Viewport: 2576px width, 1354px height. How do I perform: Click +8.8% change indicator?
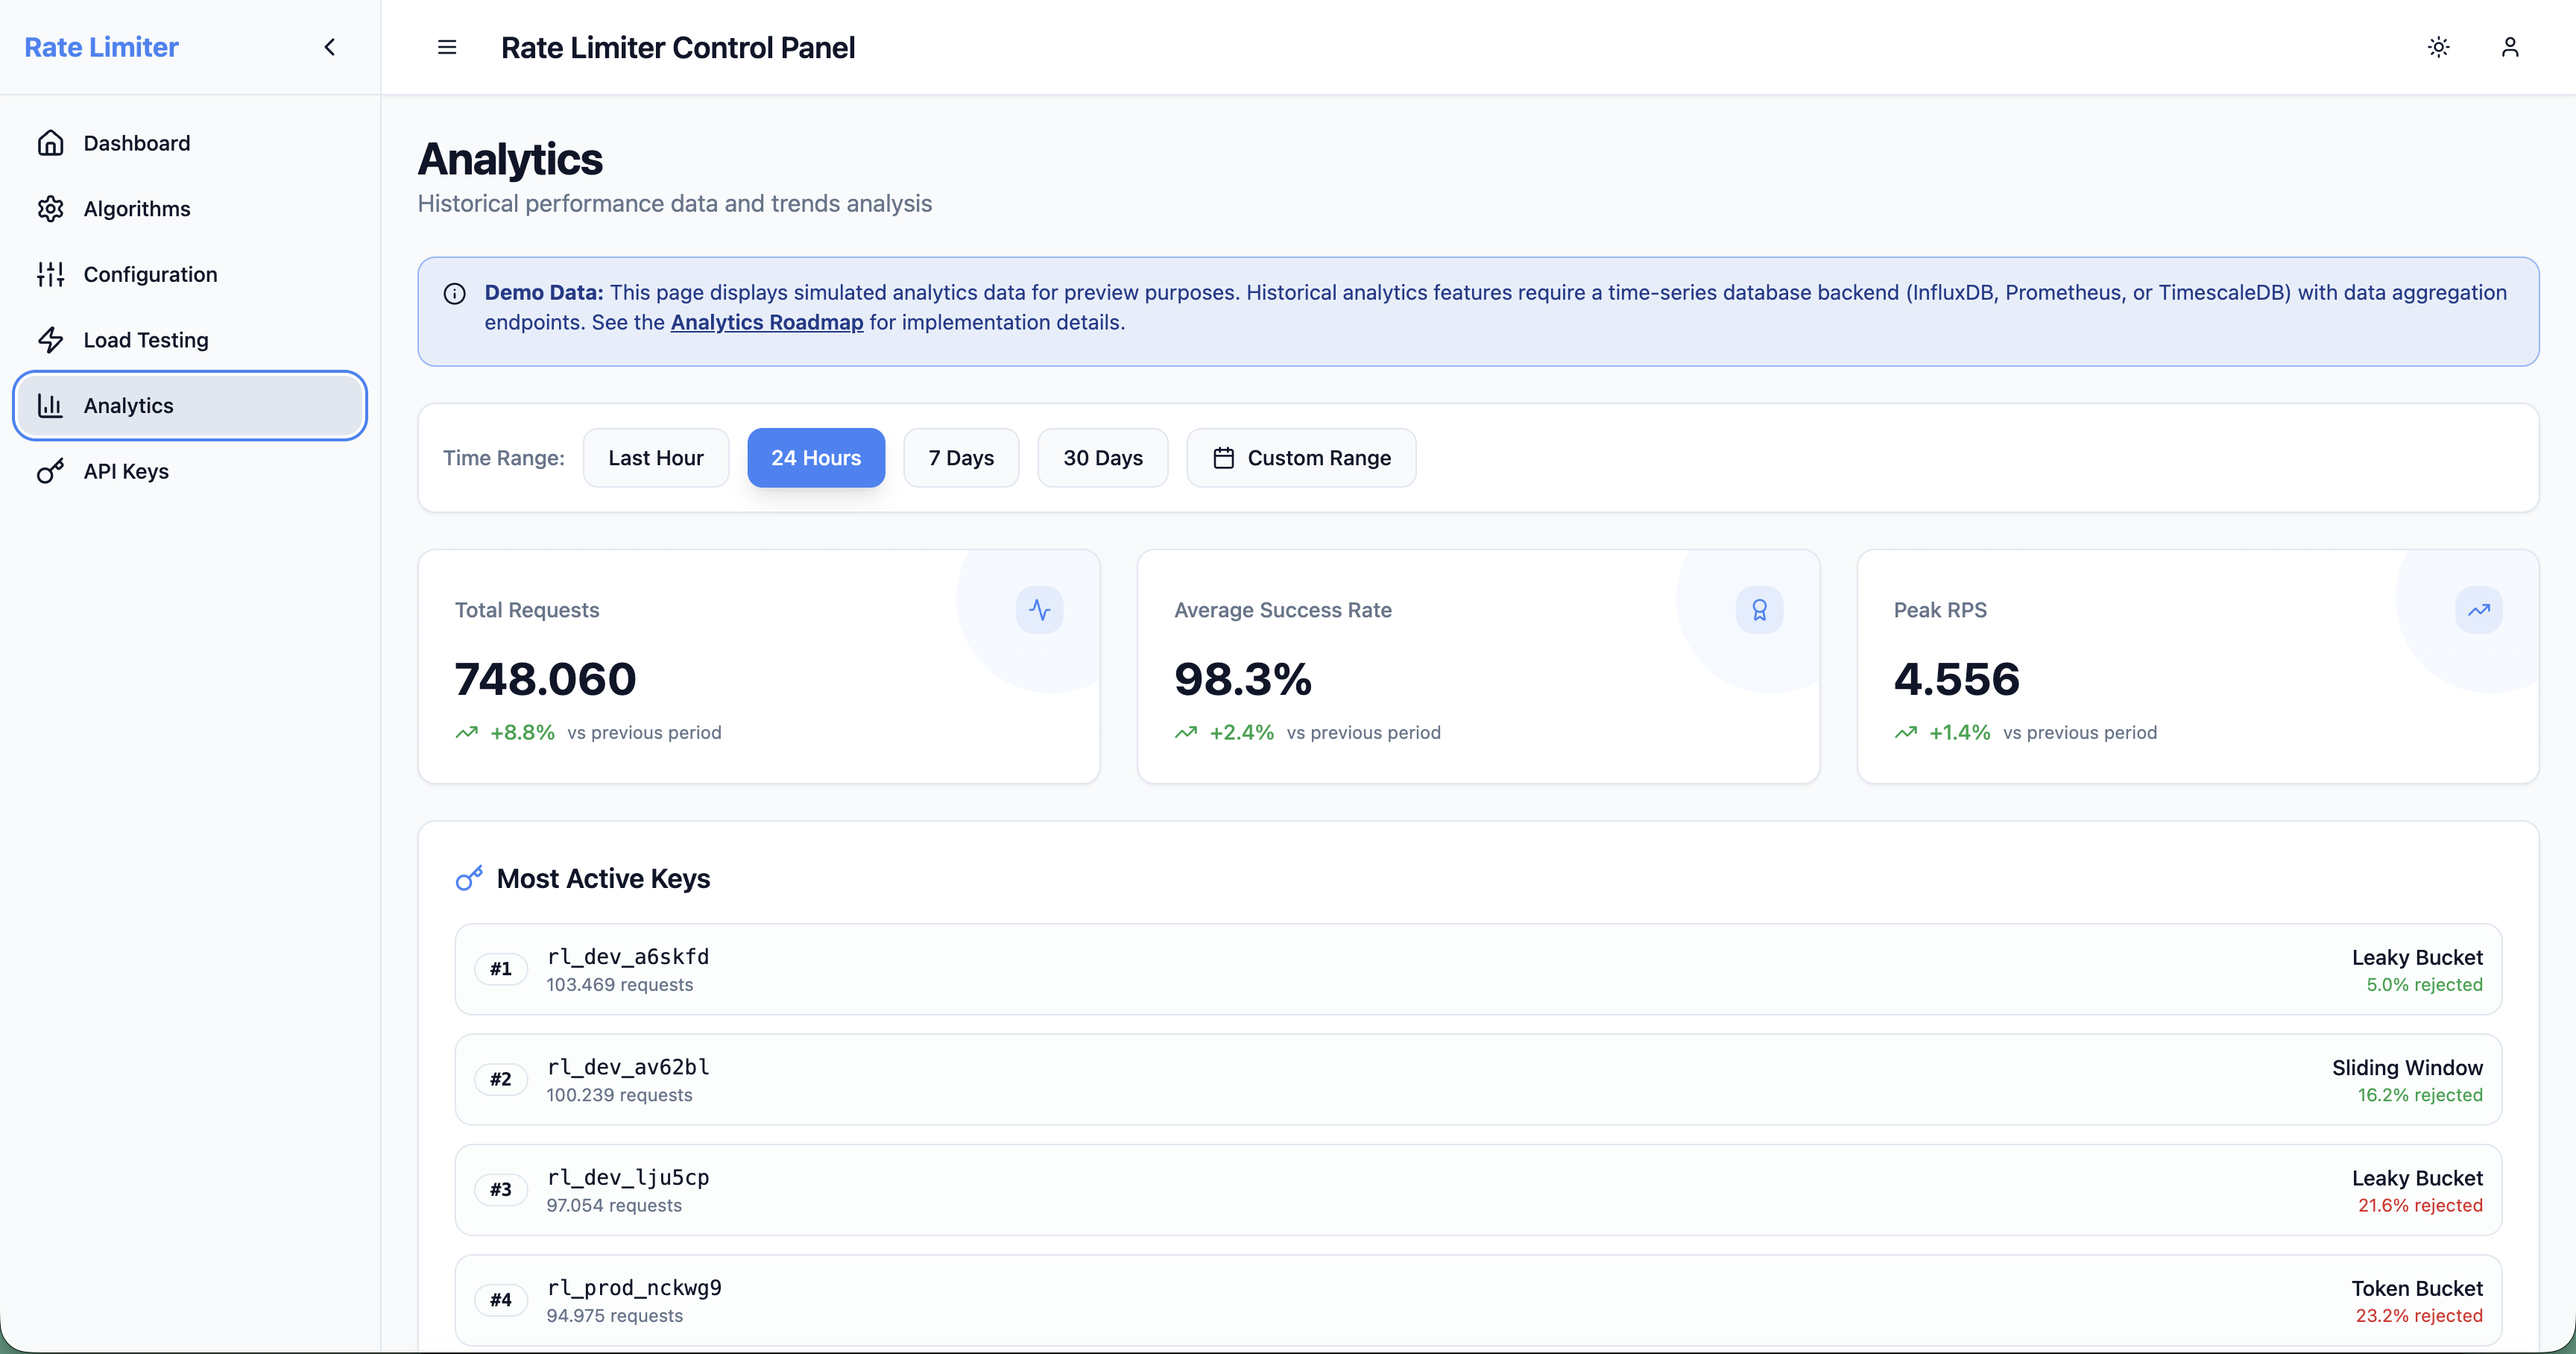[522, 733]
